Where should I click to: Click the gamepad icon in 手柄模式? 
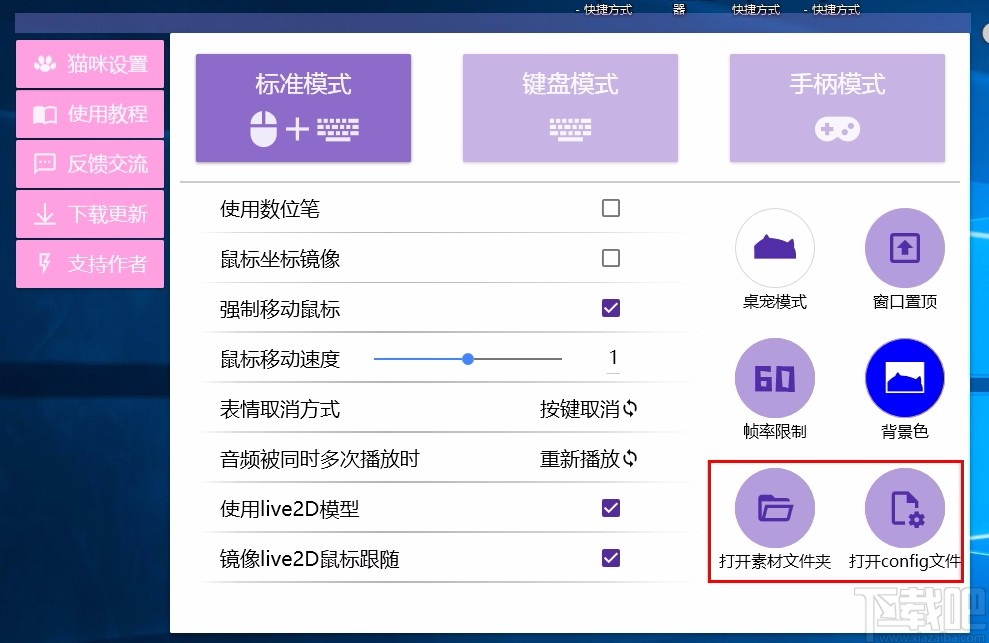point(837,129)
